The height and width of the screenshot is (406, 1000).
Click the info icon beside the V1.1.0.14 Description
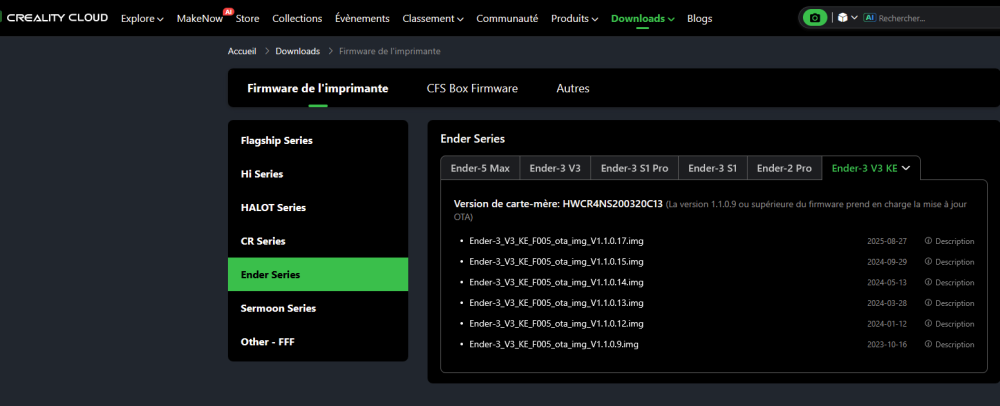929,282
